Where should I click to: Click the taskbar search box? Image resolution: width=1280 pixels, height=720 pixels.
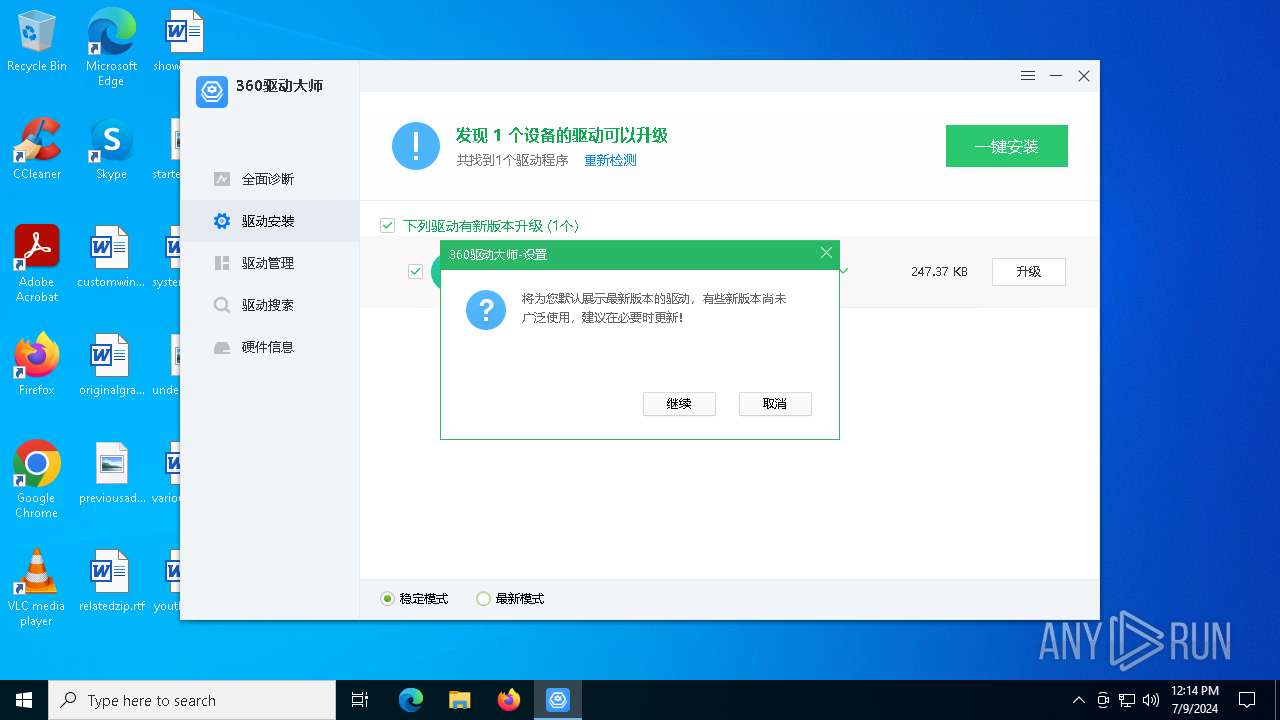click(x=192, y=700)
